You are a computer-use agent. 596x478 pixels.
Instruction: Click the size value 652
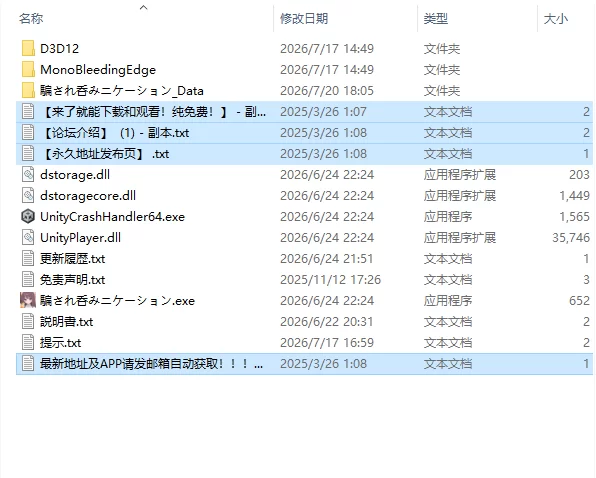[580, 301]
